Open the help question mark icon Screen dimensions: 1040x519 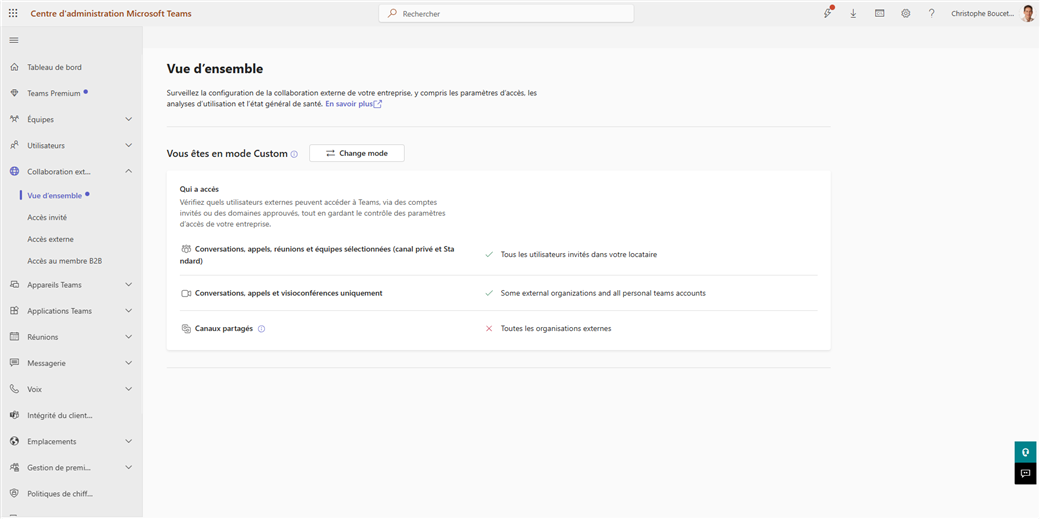click(931, 13)
